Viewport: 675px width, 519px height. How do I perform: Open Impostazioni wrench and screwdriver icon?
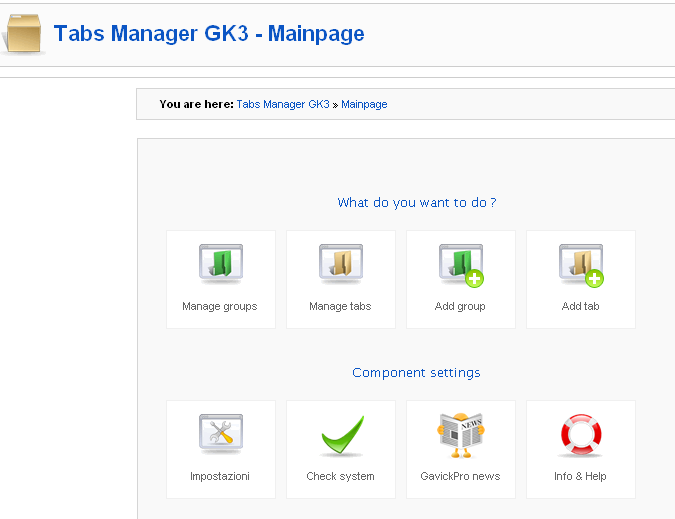pos(221,434)
